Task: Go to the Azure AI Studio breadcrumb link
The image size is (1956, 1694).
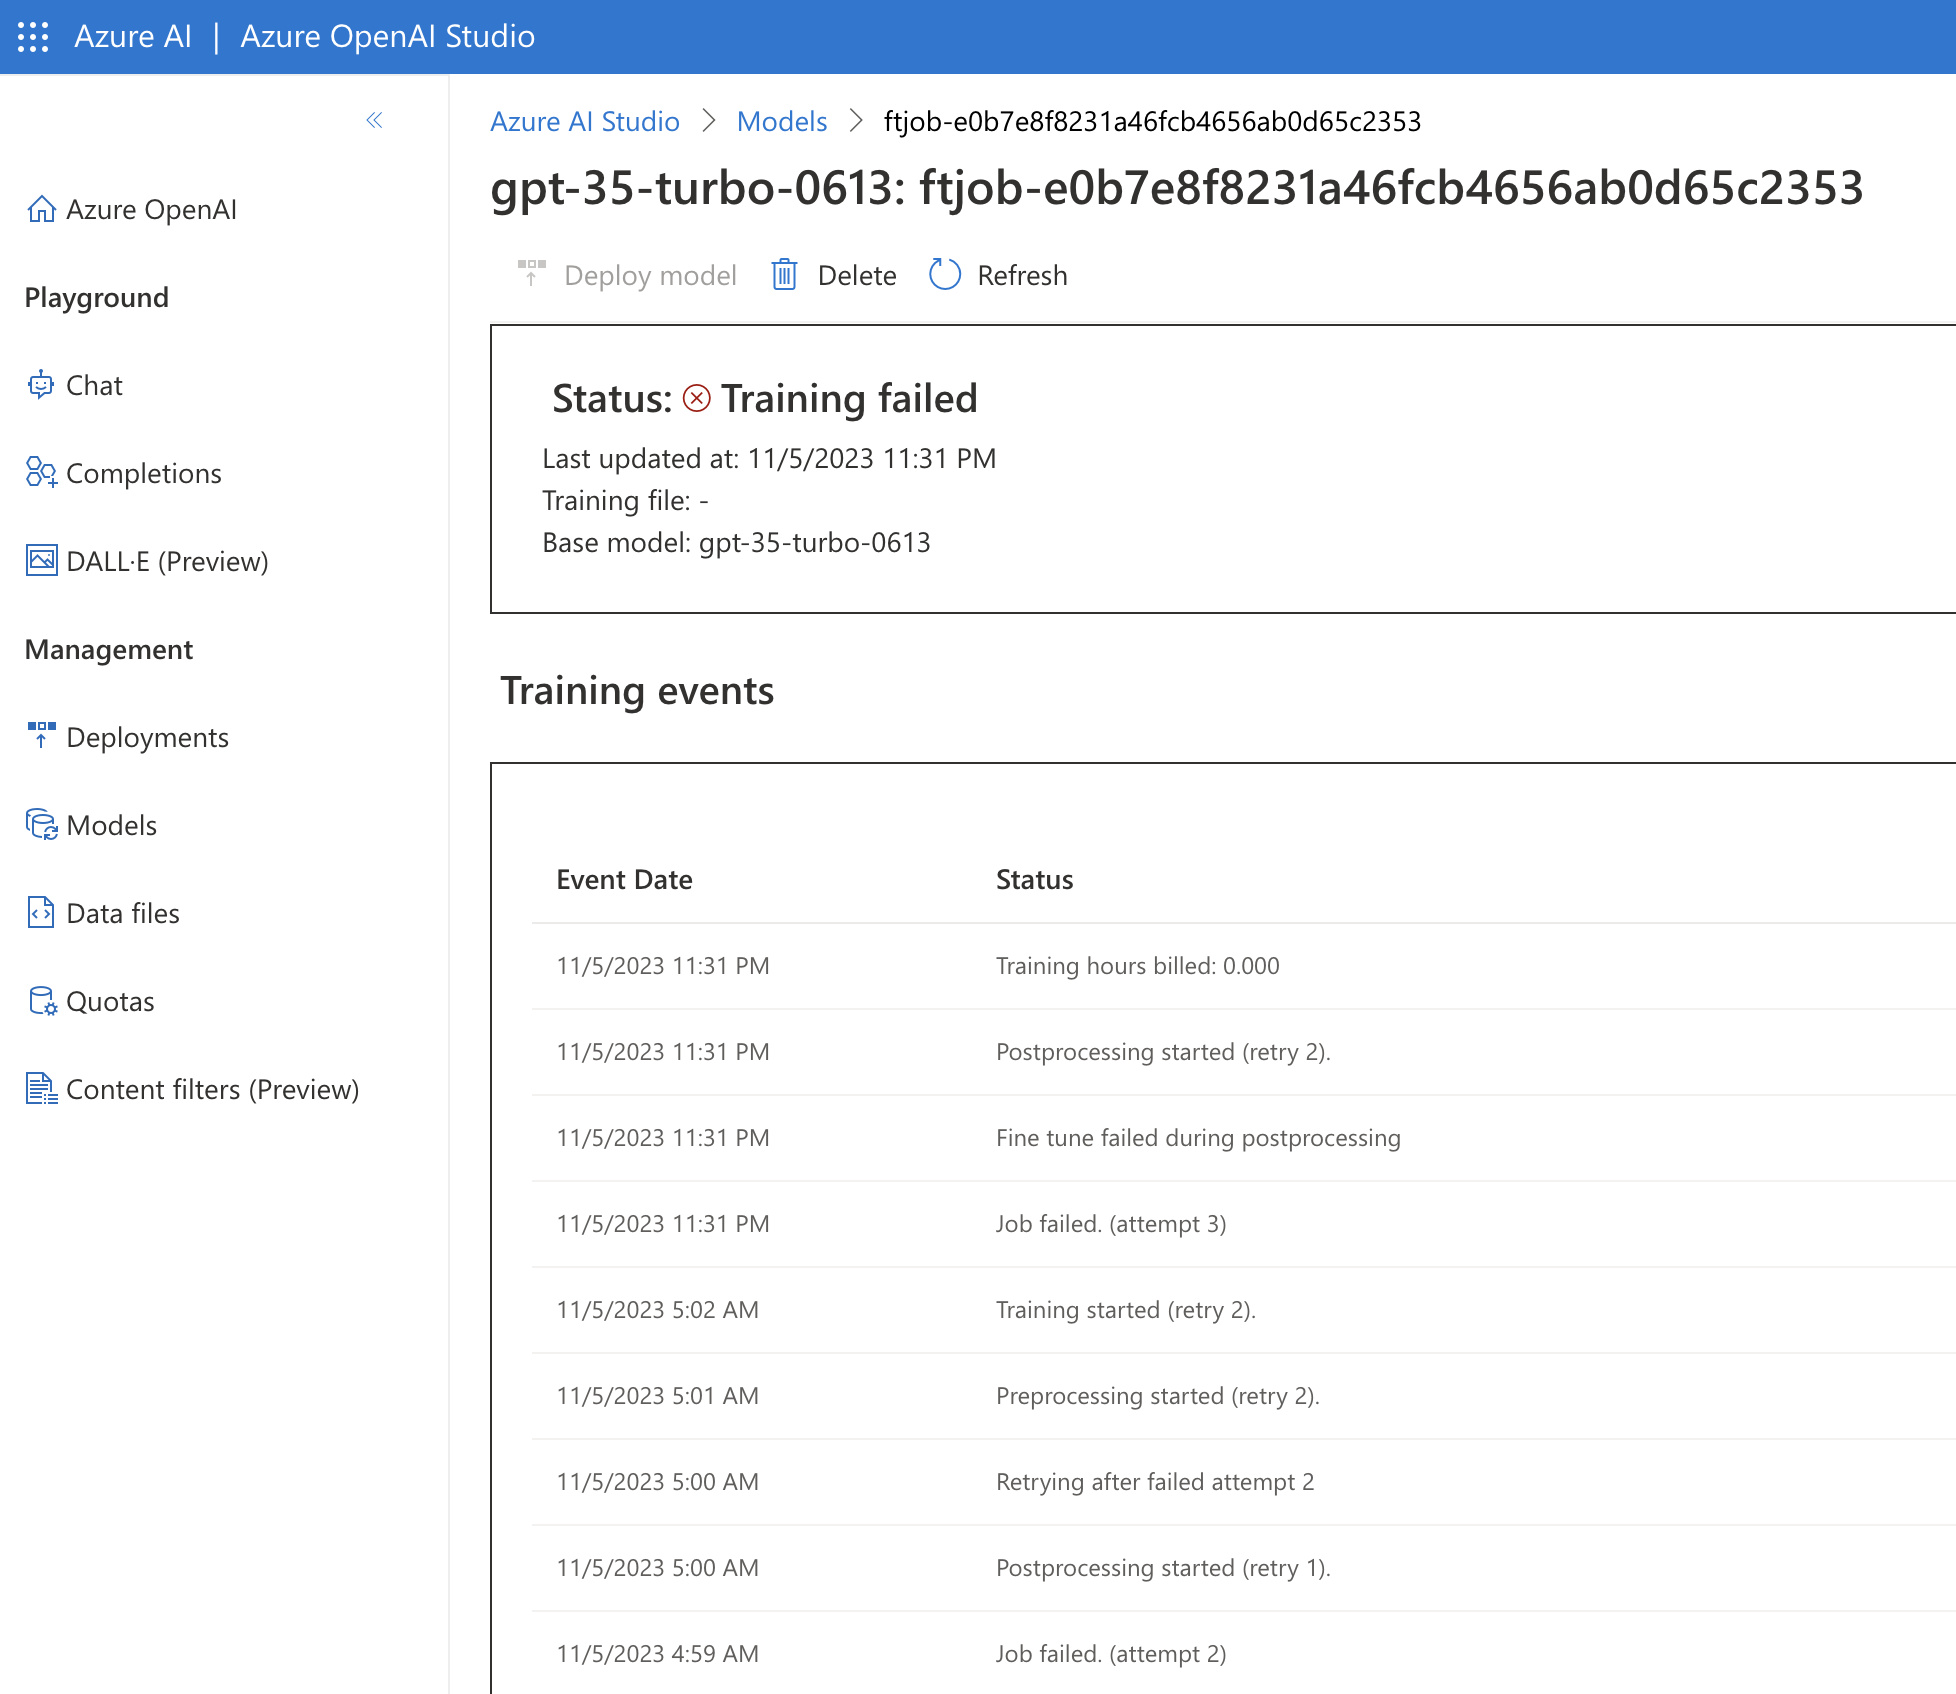Action: (584, 122)
